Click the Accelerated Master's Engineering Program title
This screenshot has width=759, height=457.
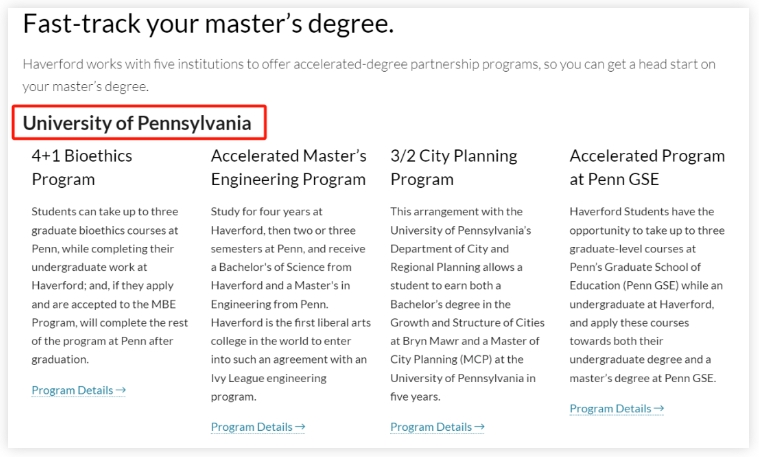[x=288, y=168]
